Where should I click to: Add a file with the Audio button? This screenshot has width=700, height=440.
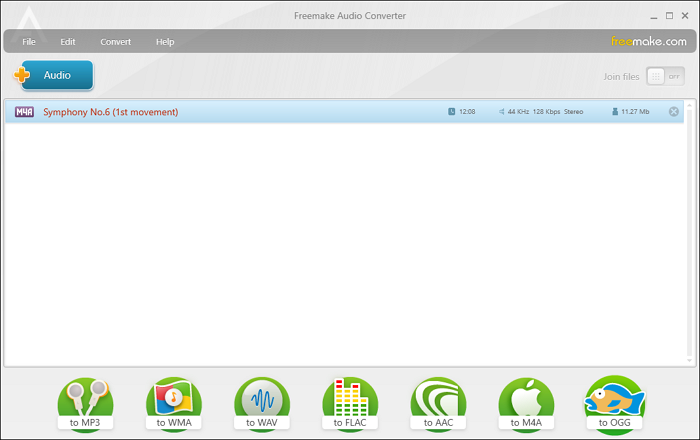pos(54,75)
